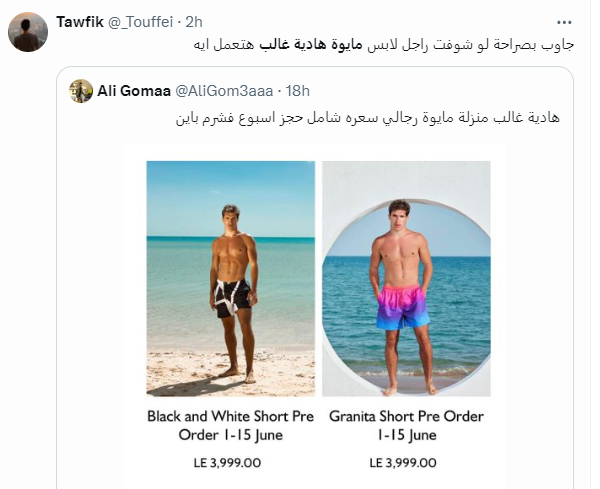Viewport: 600px width, 489px height.
Task: Open the tweet via the 2h timestamp
Action: pyautogui.click(x=195, y=22)
